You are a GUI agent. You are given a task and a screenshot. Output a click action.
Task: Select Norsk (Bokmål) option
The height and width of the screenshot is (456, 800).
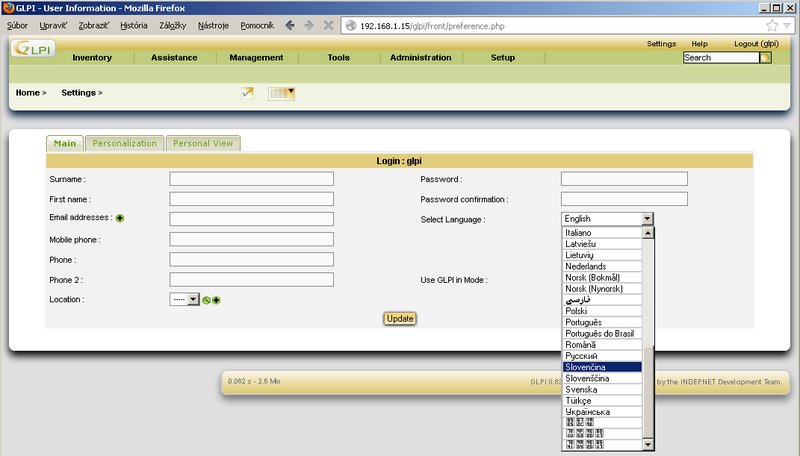pos(602,277)
